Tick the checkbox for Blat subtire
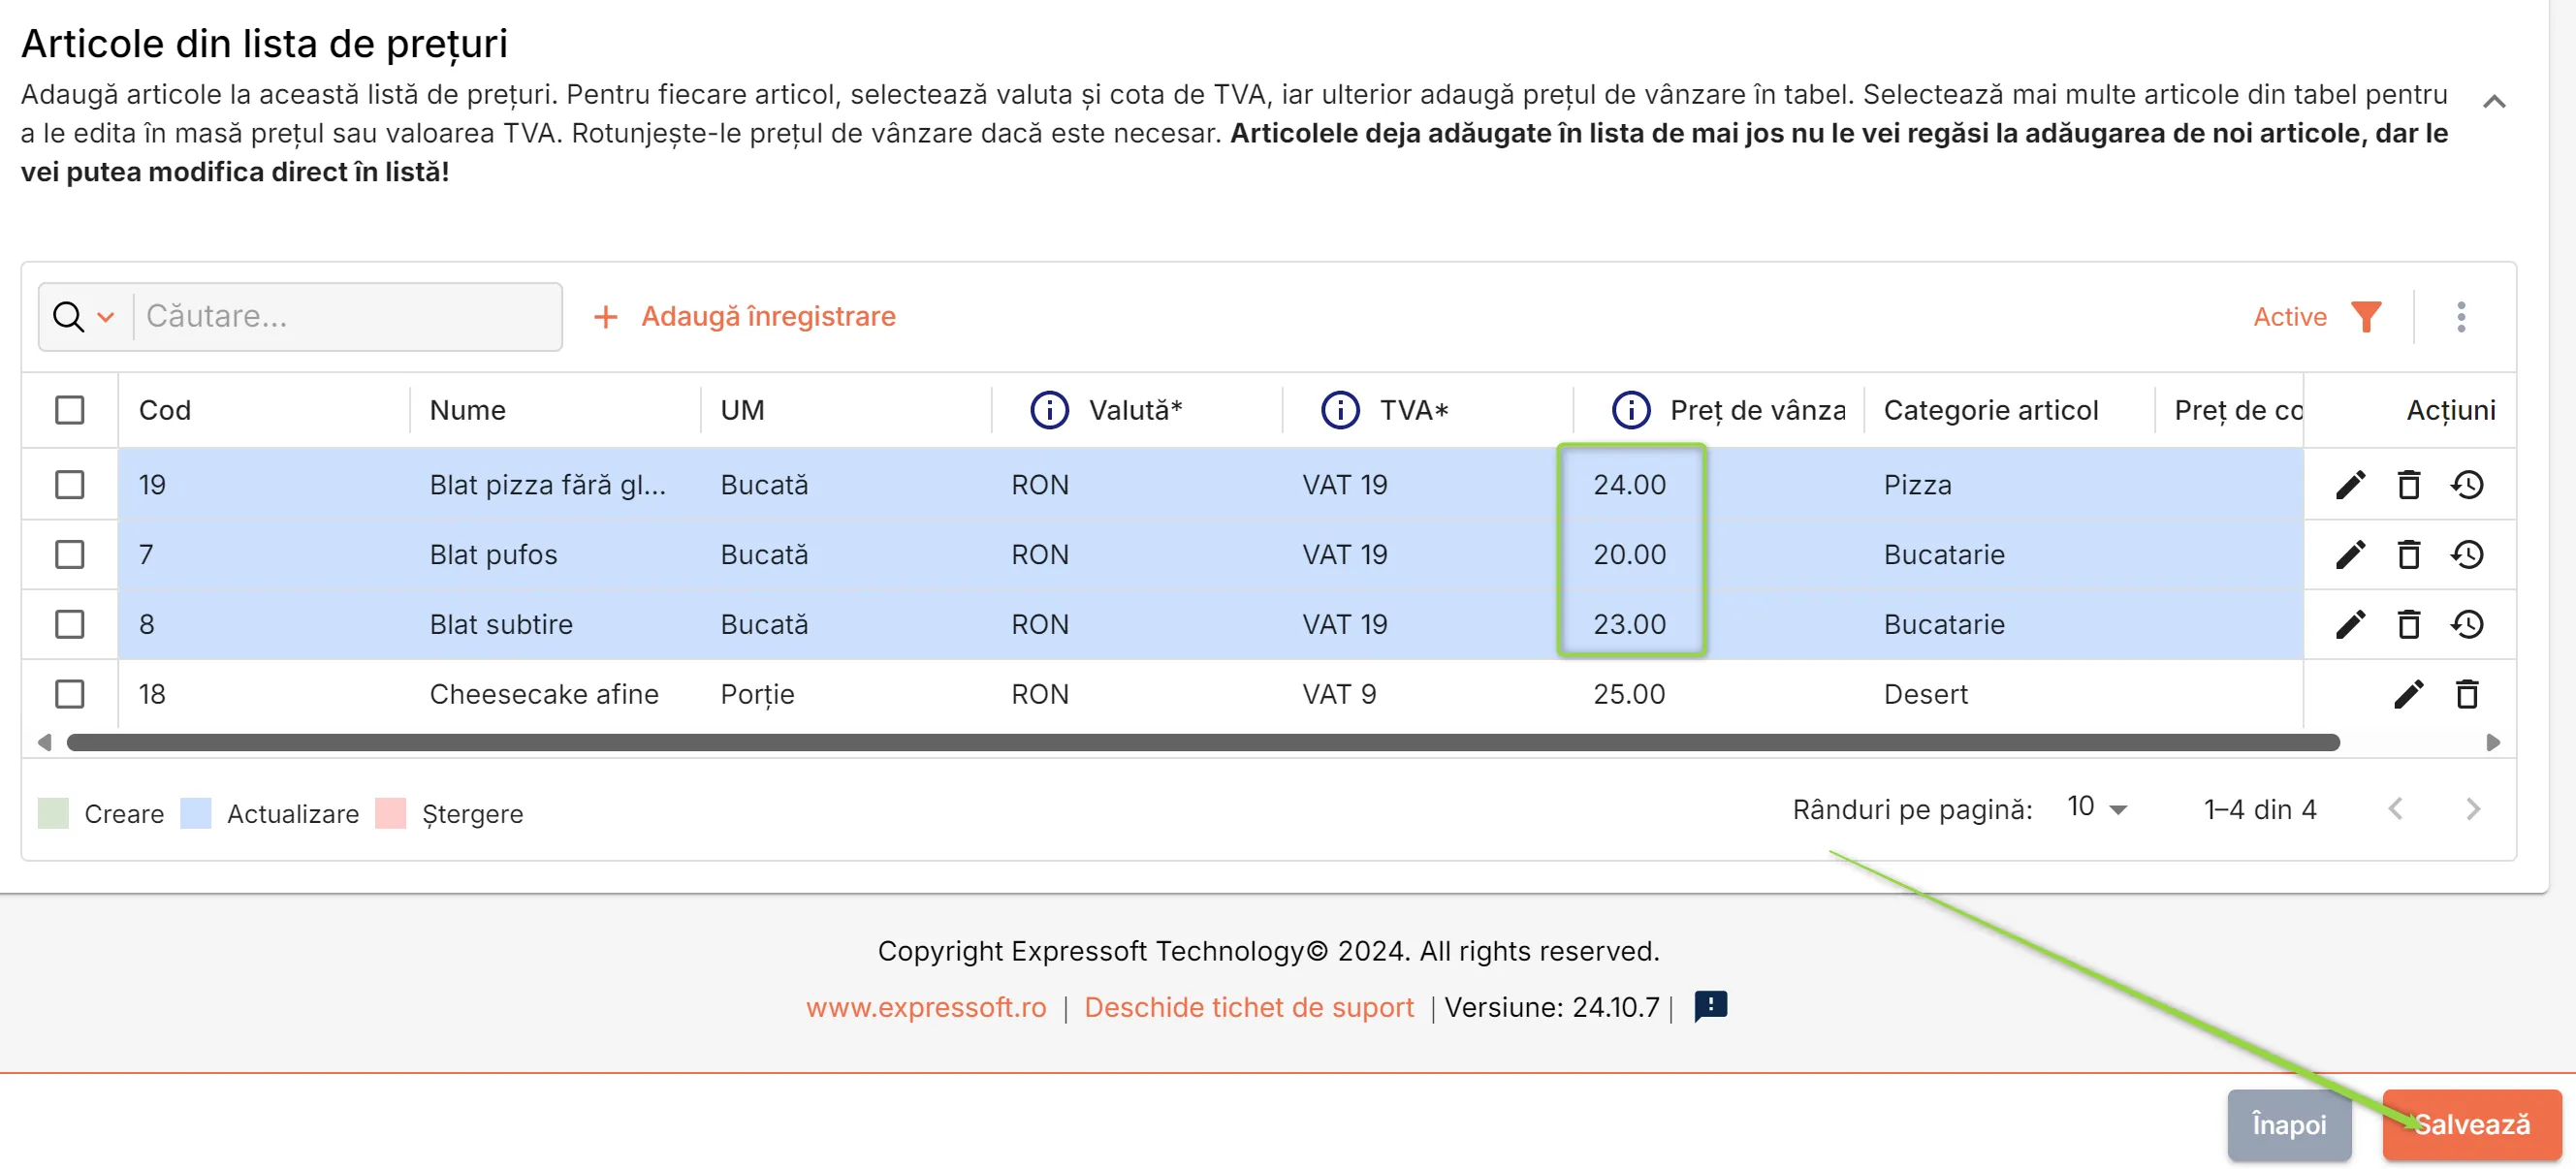The height and width of the screenshot is (1169, 2576). (69, 625)
